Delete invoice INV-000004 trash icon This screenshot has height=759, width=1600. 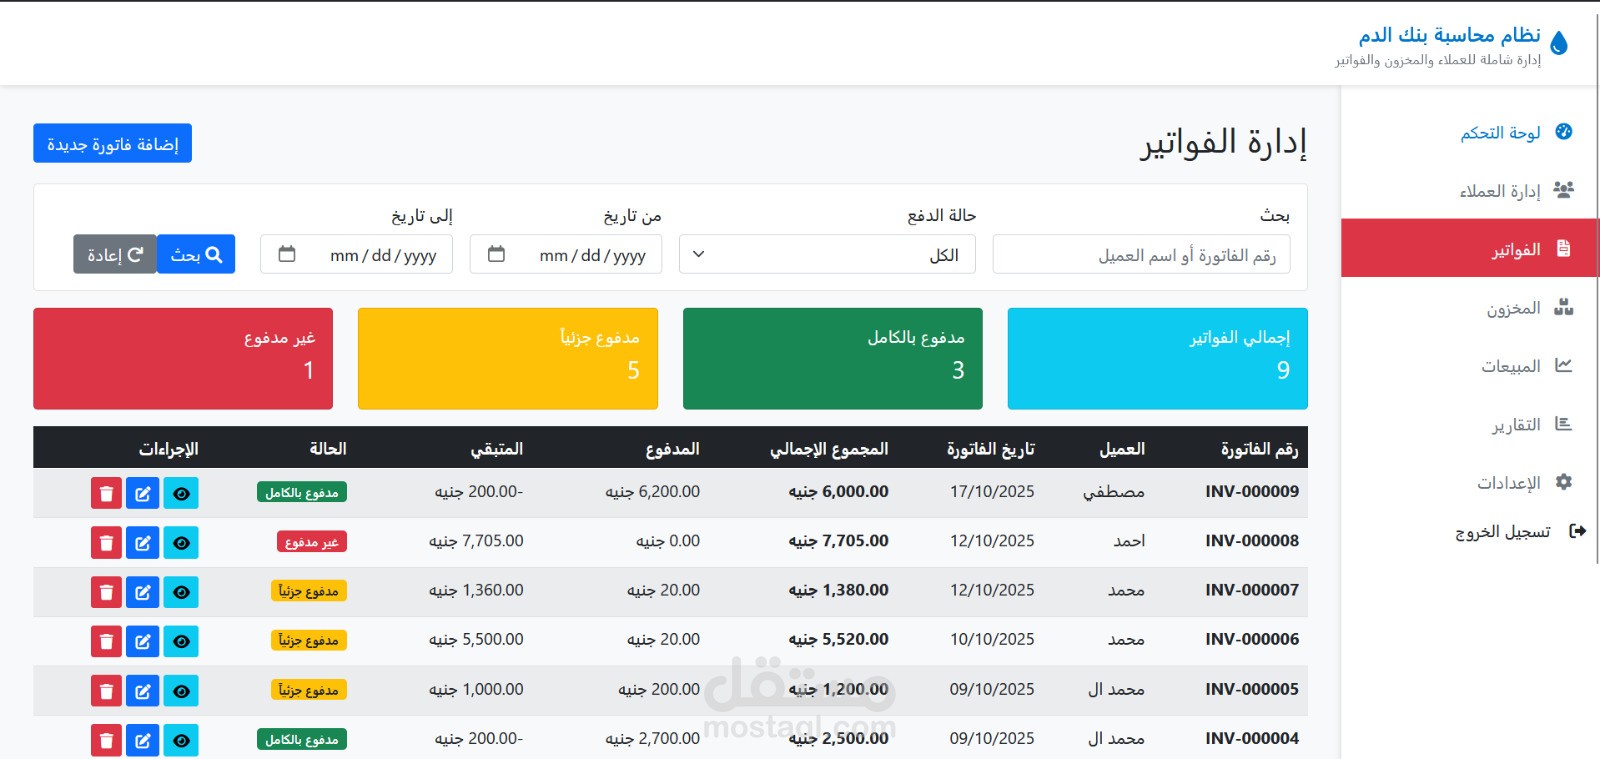[106, 740]
